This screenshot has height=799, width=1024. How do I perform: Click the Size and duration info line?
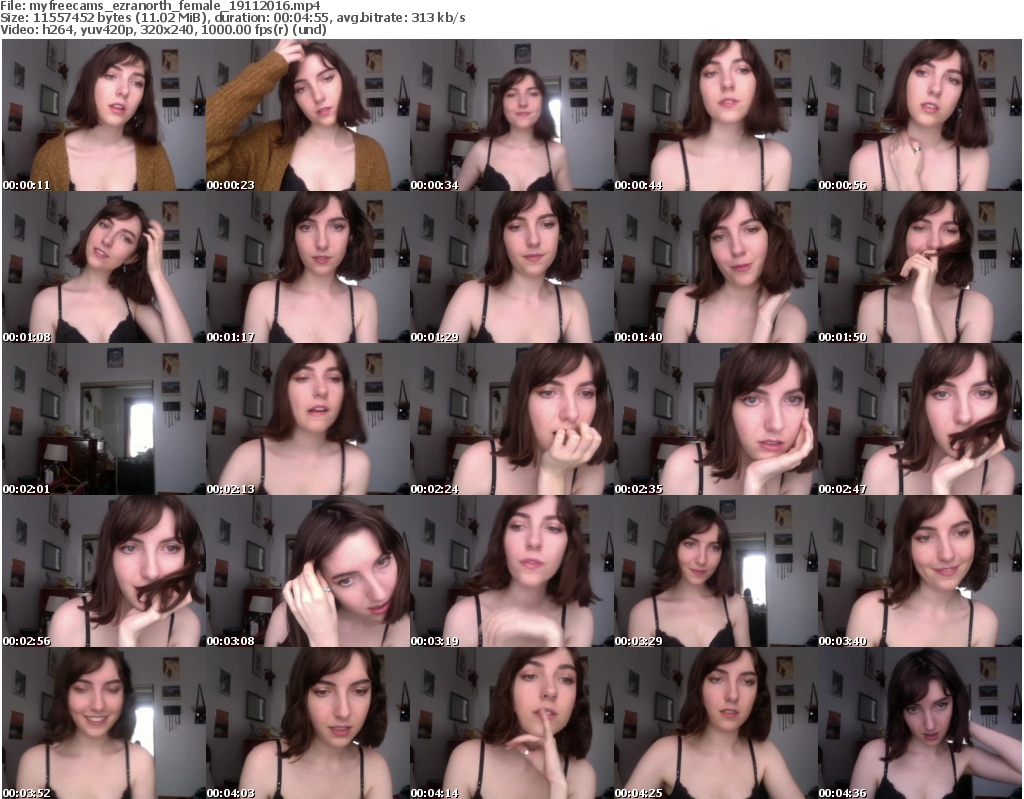(233, 18)
